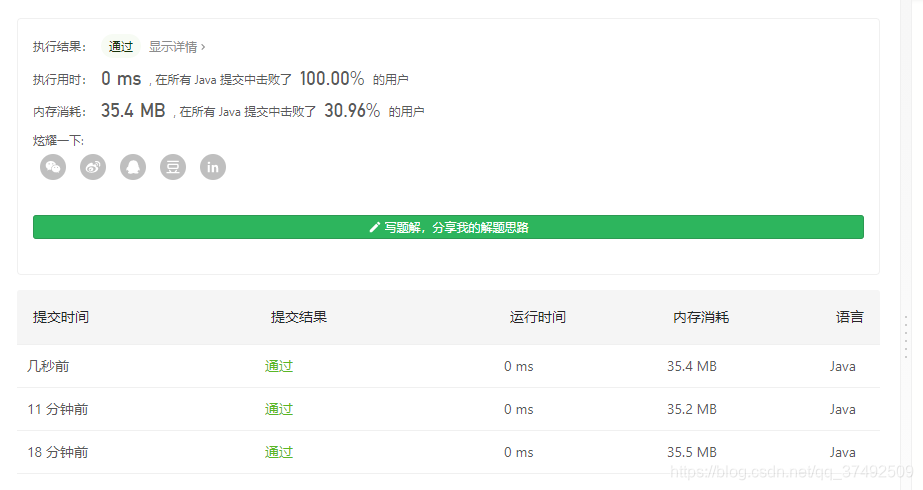Screen dimensions: 923x490
Task: Share result via Douban icon
Action: click(x=173, y=167)
